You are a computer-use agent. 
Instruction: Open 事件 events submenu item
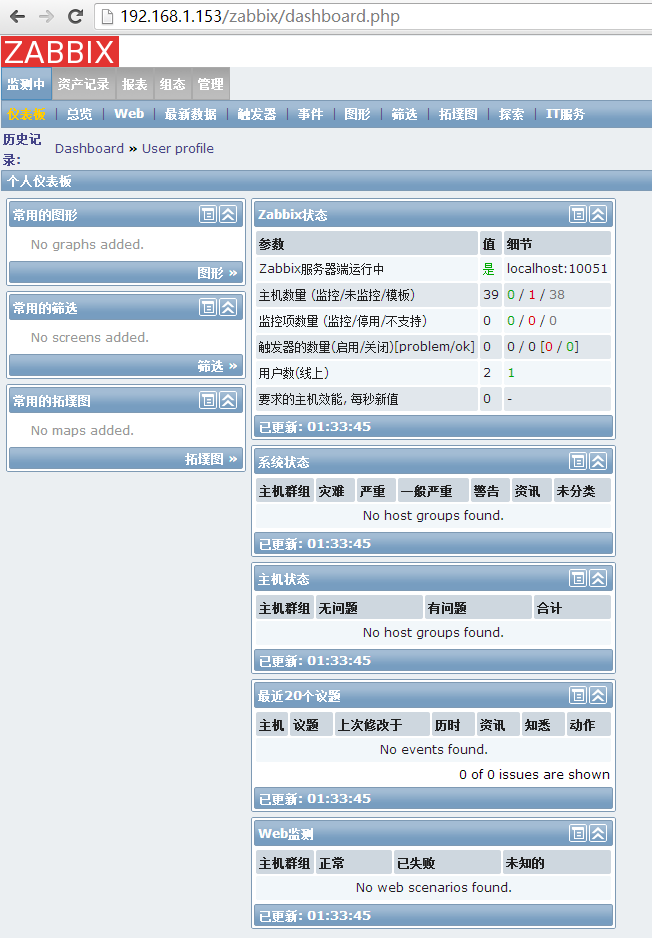click(x=310, y=114)
